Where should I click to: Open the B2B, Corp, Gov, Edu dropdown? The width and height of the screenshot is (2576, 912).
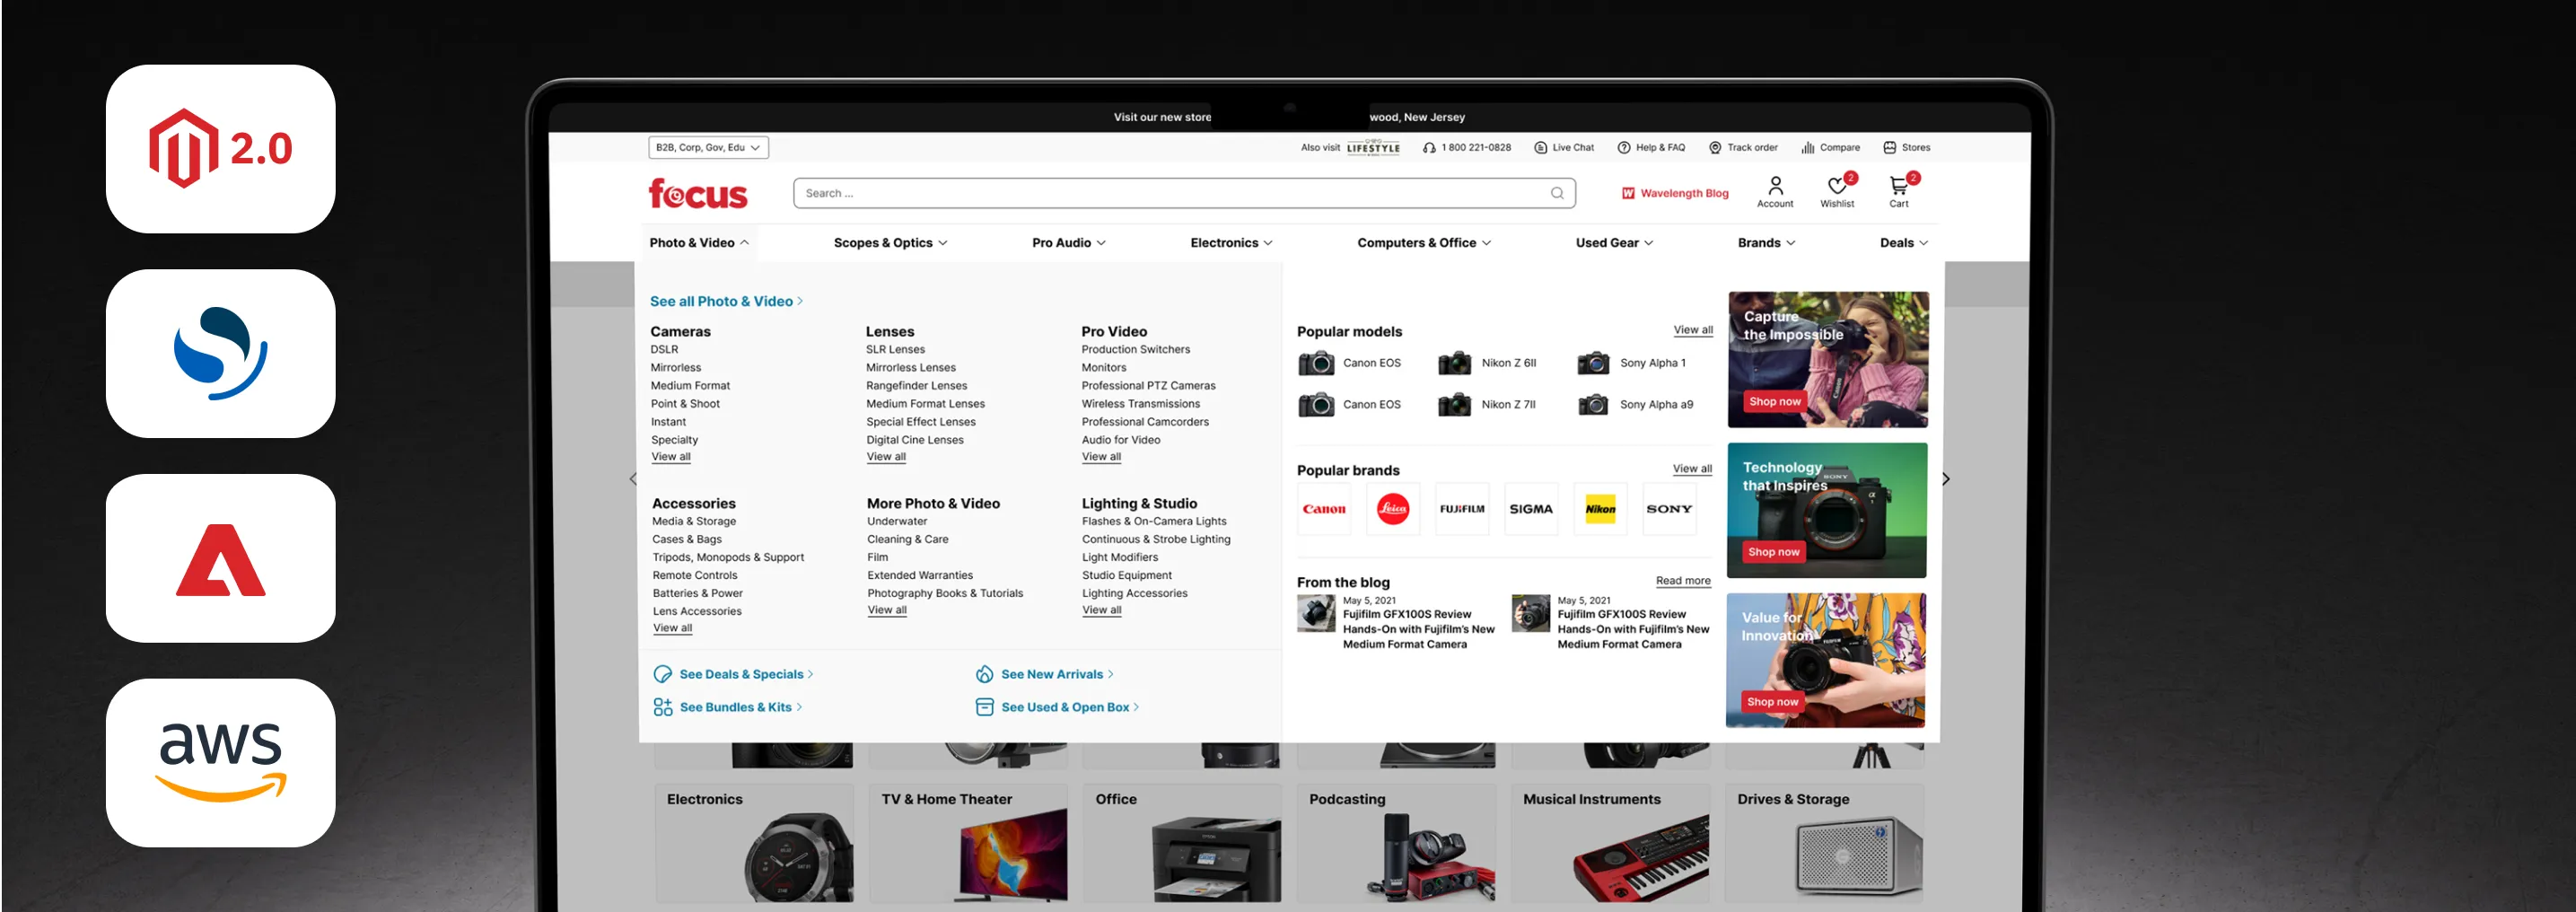pos(708,147)
